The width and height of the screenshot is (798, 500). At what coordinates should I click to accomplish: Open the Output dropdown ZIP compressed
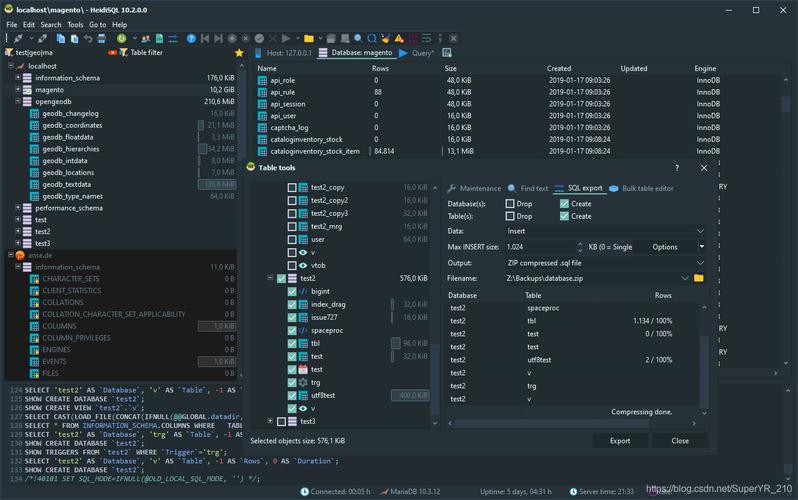pos(700,263)
